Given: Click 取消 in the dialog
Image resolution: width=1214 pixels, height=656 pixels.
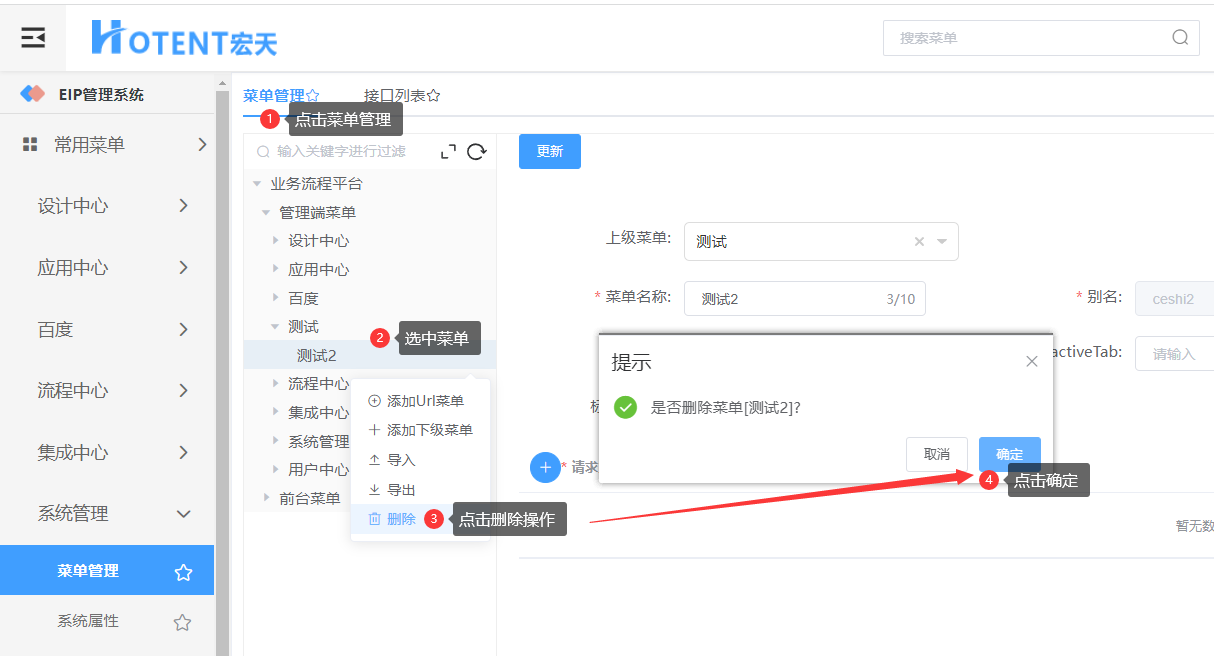Looking at the screenshot, I should pos(936,454).
